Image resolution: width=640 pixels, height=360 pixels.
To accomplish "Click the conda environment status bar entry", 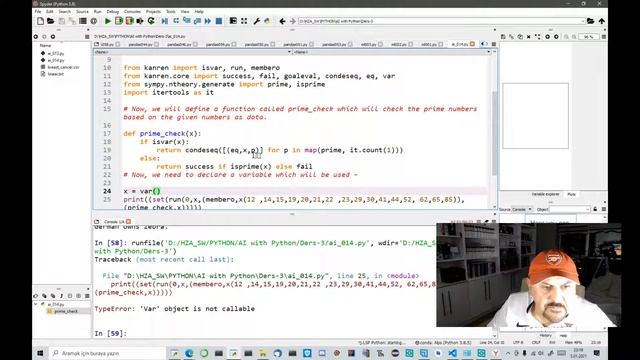I will pos(443,342).
